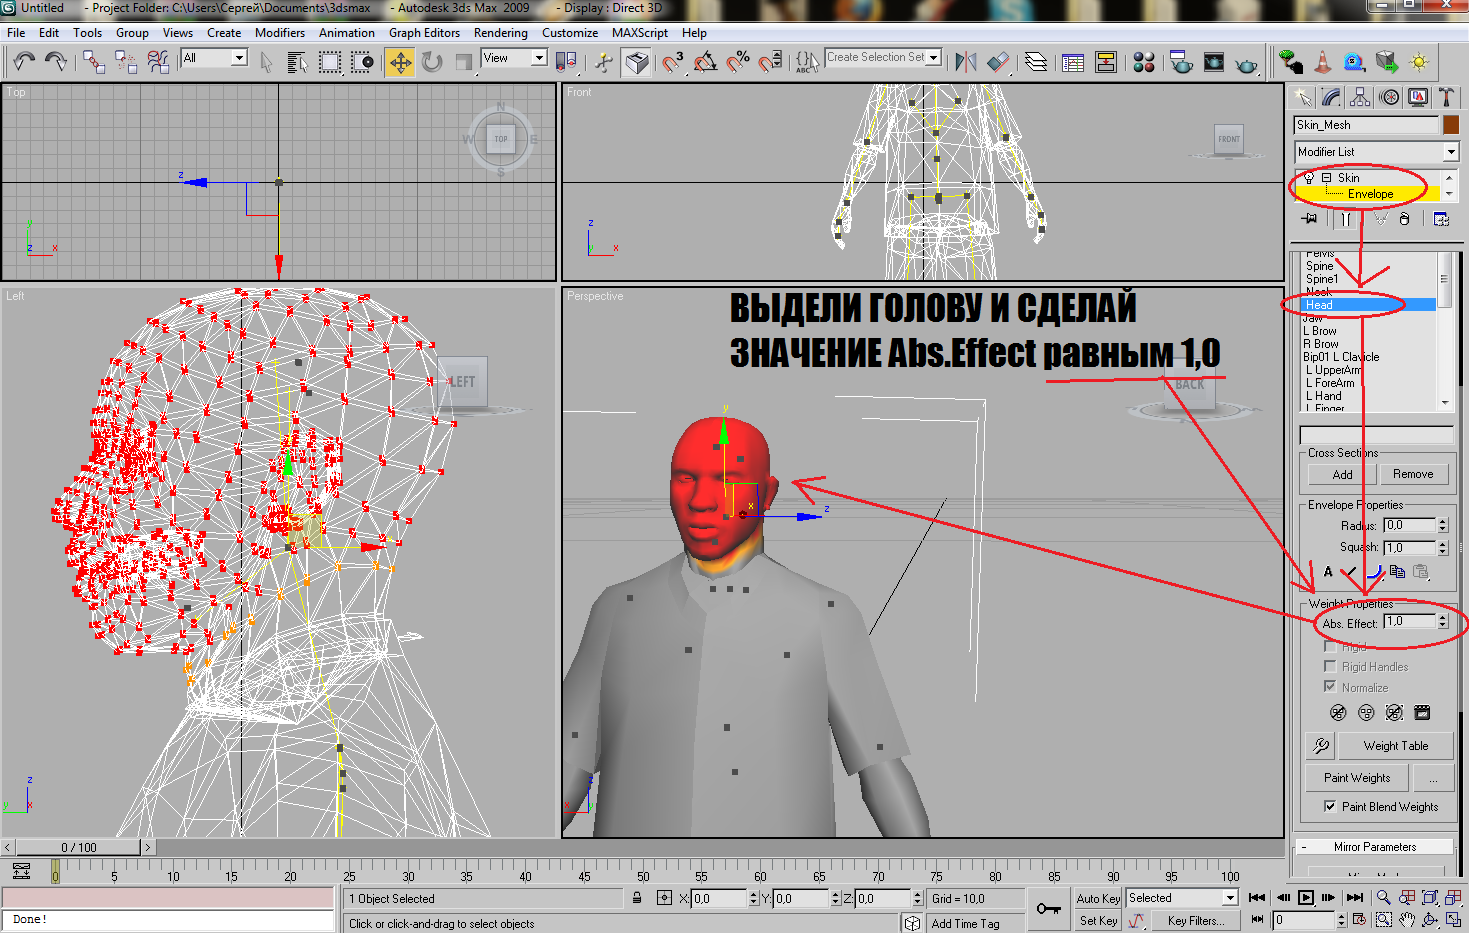Open the Schematic View icon
Image resolution: width=1469 pixels, height=933 pixels.
pyautogui.click(x=1105, y=62)
